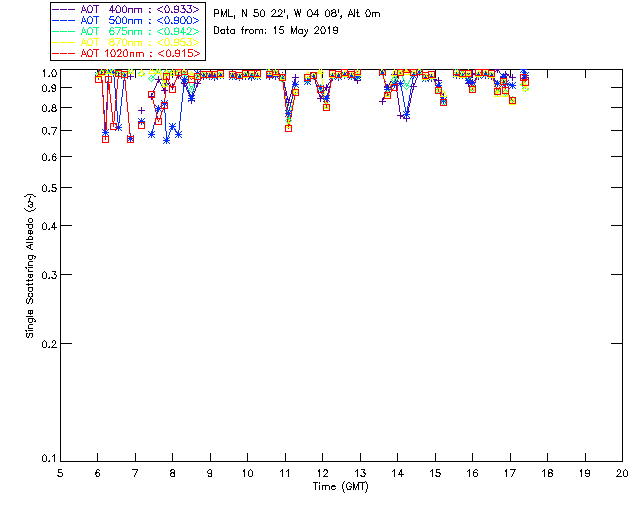
Task: Click the 20 x-axis time label
Action: [x=622, y=473]
